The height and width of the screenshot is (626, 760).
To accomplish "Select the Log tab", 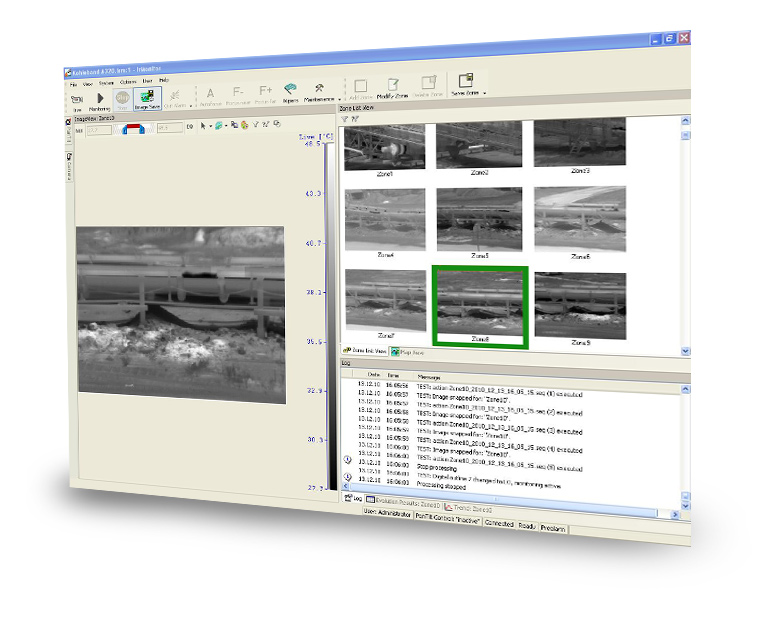I will 353,498.
